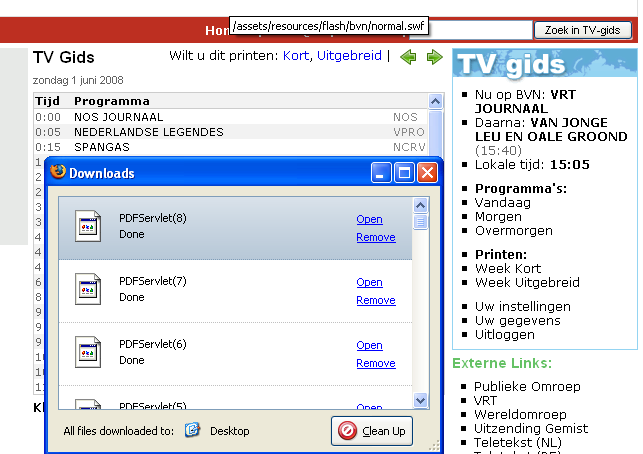The image size is (643, 454).
Task: Minimize the Downloads window
Action: pos(381,173)
